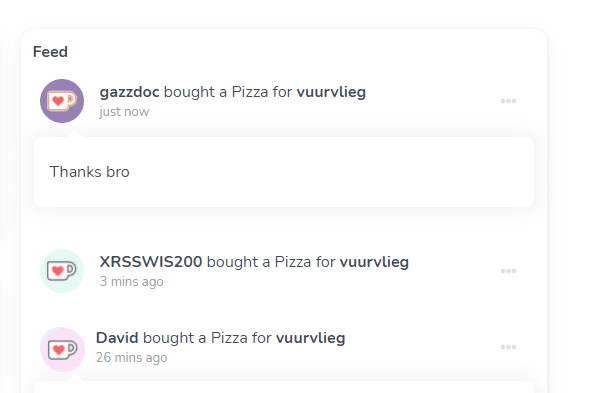Click 'bought a Pizza for' in gazzdoc's post

click(228, 92)
